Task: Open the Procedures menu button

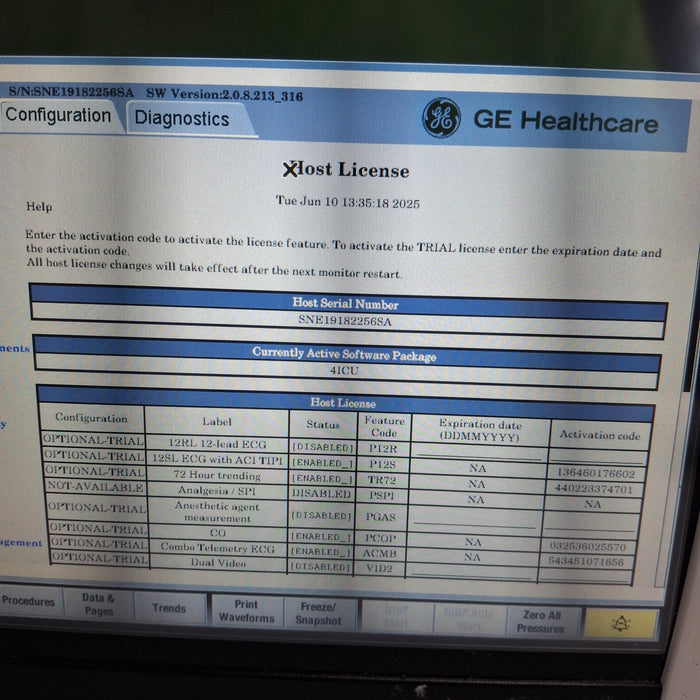Action: 29,601
